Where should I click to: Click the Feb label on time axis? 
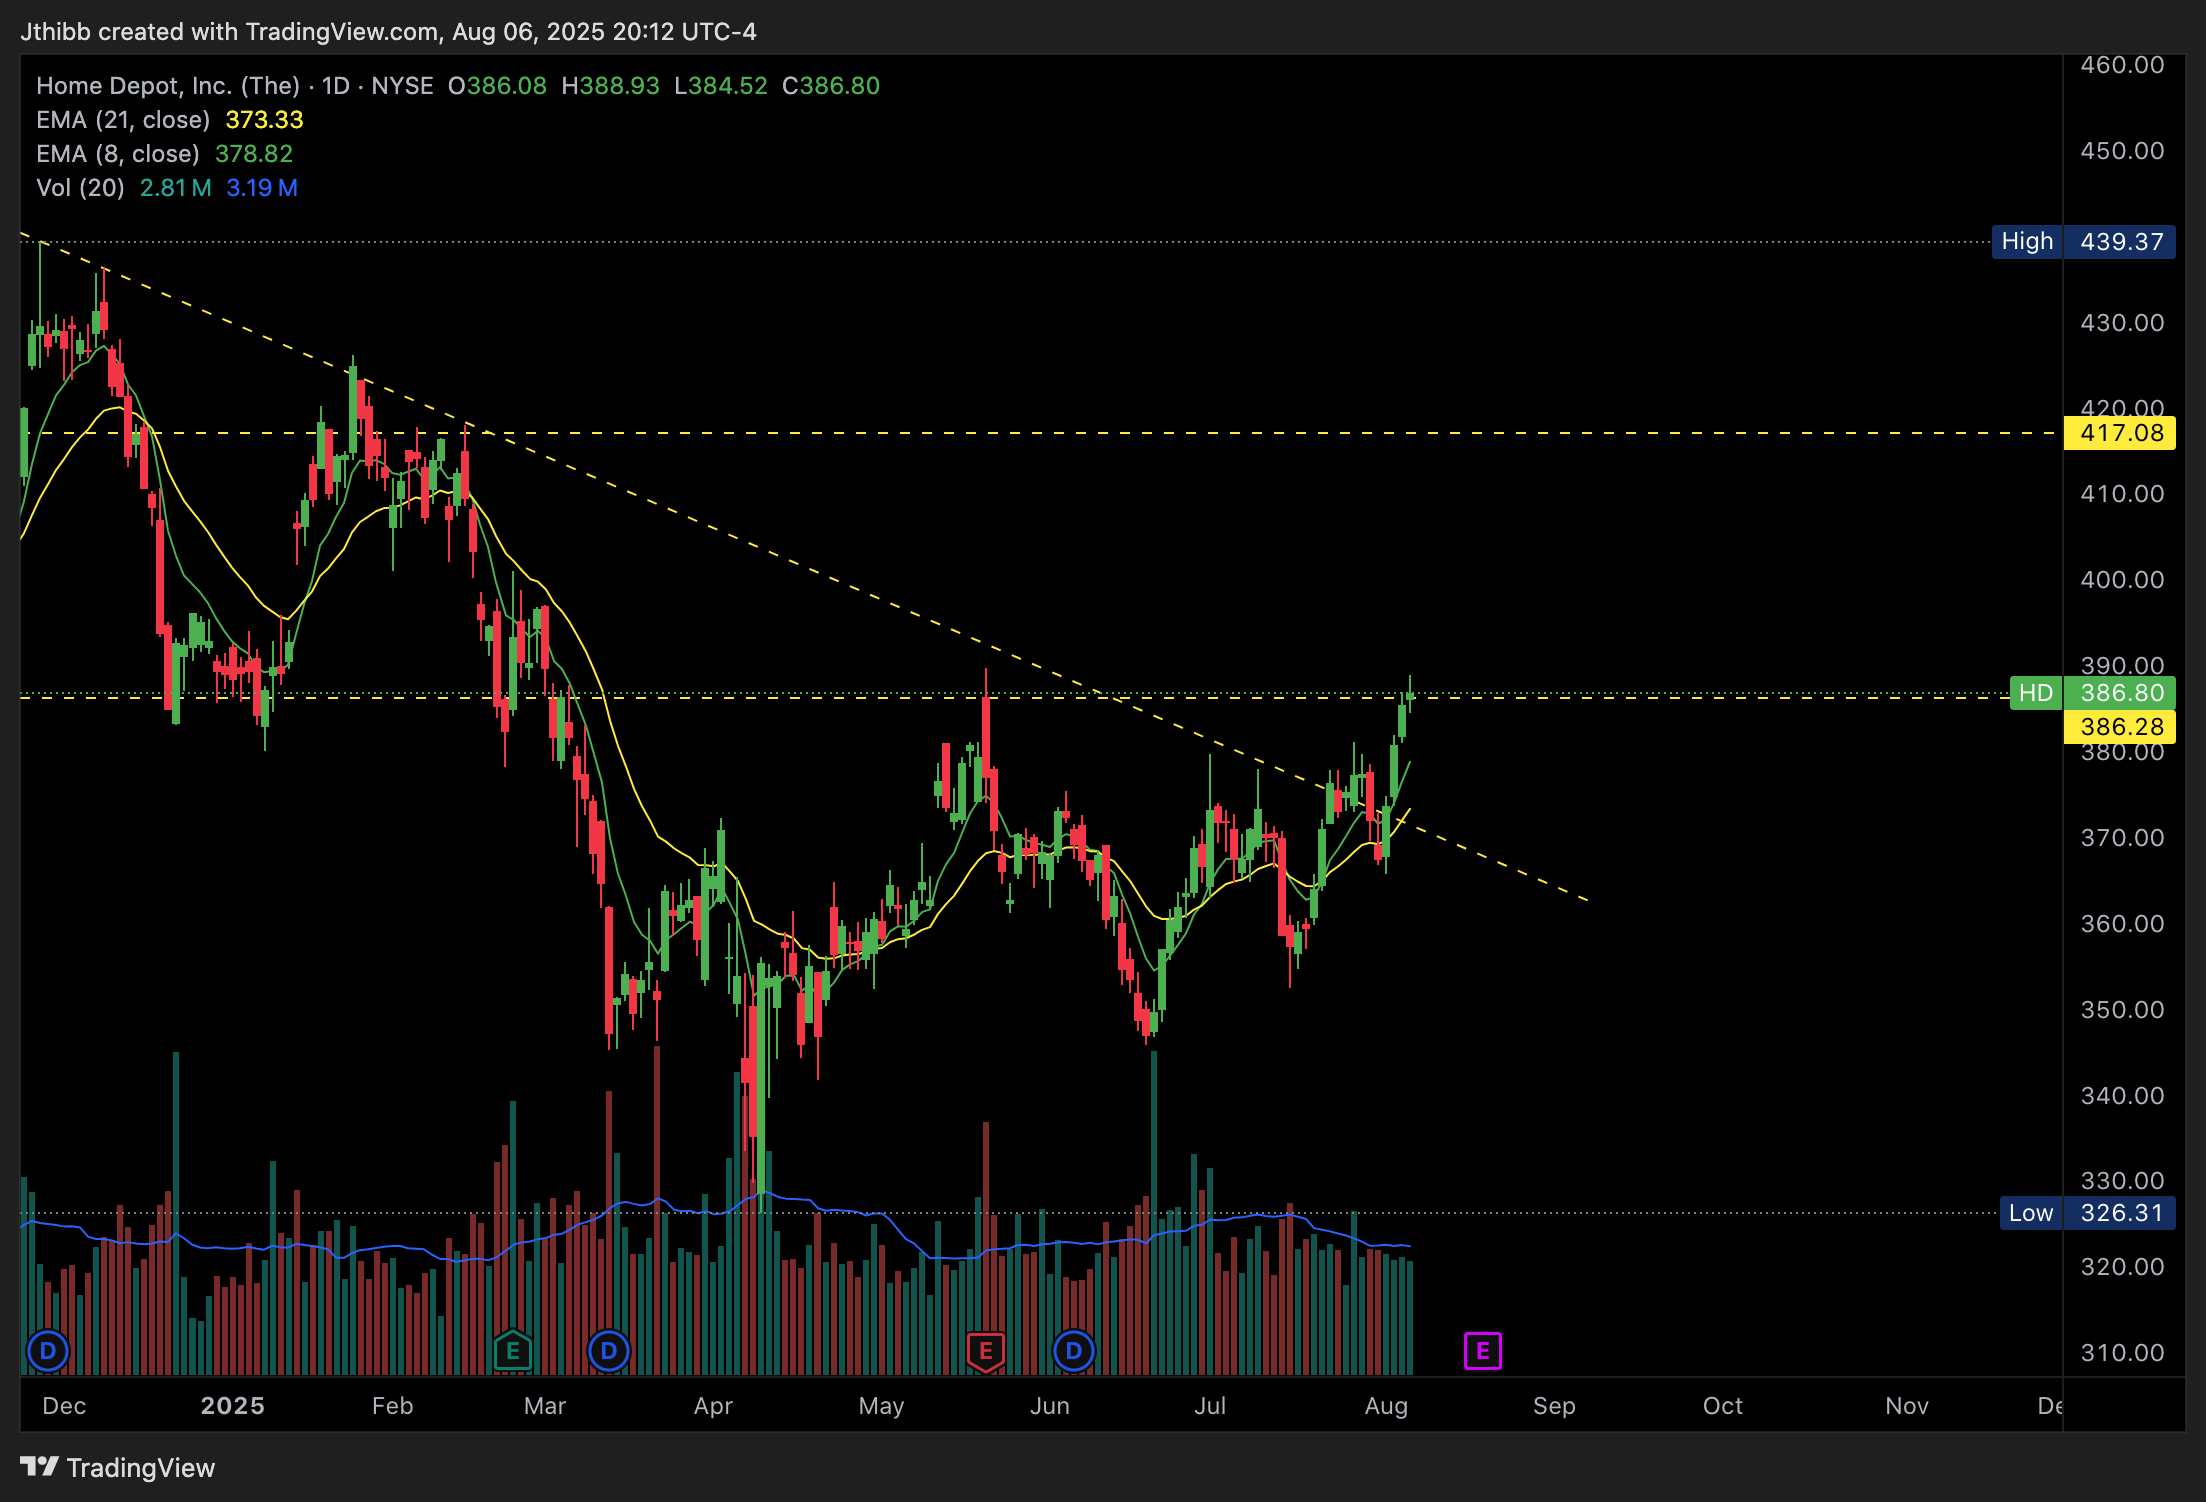click(x=392, y=1406)
